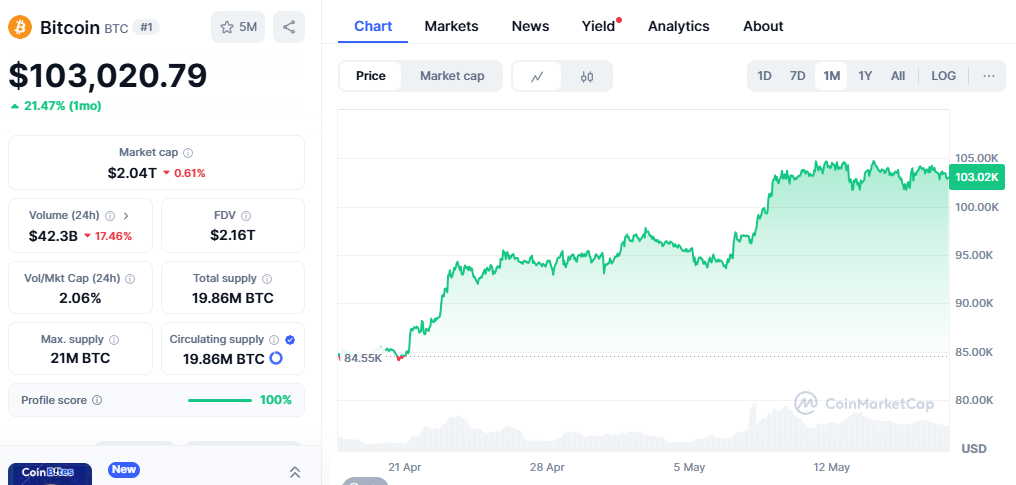The image size is (1016, 485).
Task: Toggle LOG scale on chart
Action: tap(943, 76)
